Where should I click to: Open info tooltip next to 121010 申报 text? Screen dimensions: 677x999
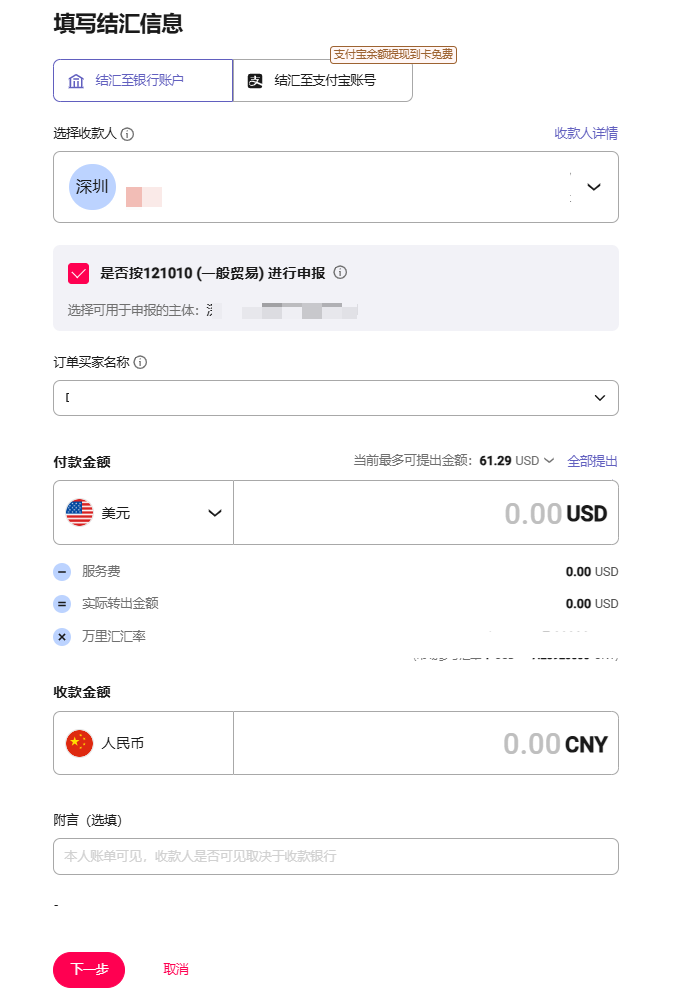pyautogui.click(x=340, y=271)
